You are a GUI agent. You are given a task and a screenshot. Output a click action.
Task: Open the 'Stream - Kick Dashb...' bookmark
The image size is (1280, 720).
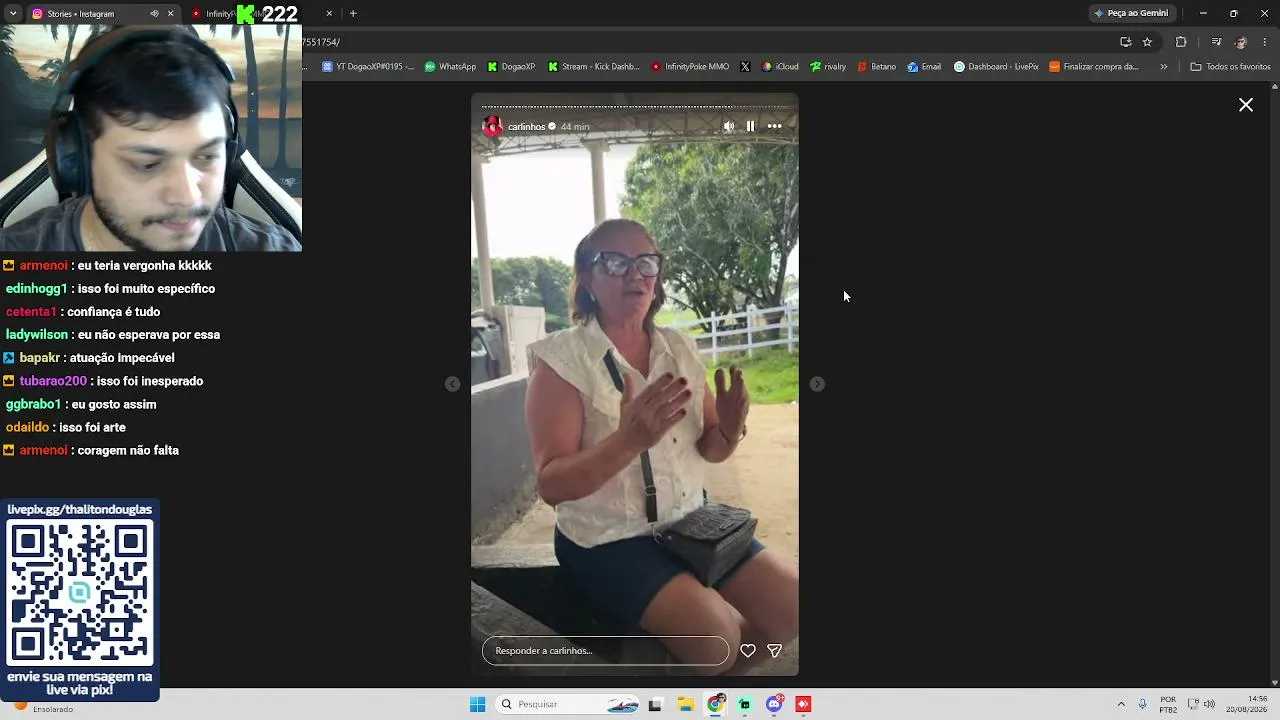pos(593,67)
